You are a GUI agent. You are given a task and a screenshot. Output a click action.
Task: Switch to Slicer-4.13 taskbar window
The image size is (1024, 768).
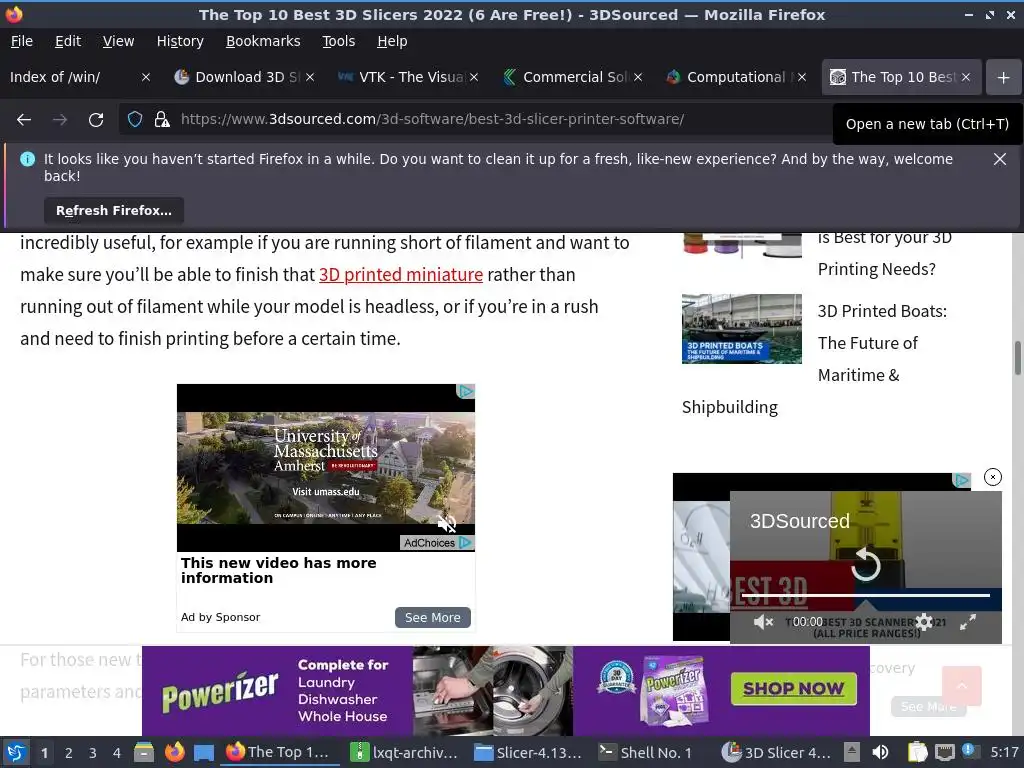coord(528,752)
